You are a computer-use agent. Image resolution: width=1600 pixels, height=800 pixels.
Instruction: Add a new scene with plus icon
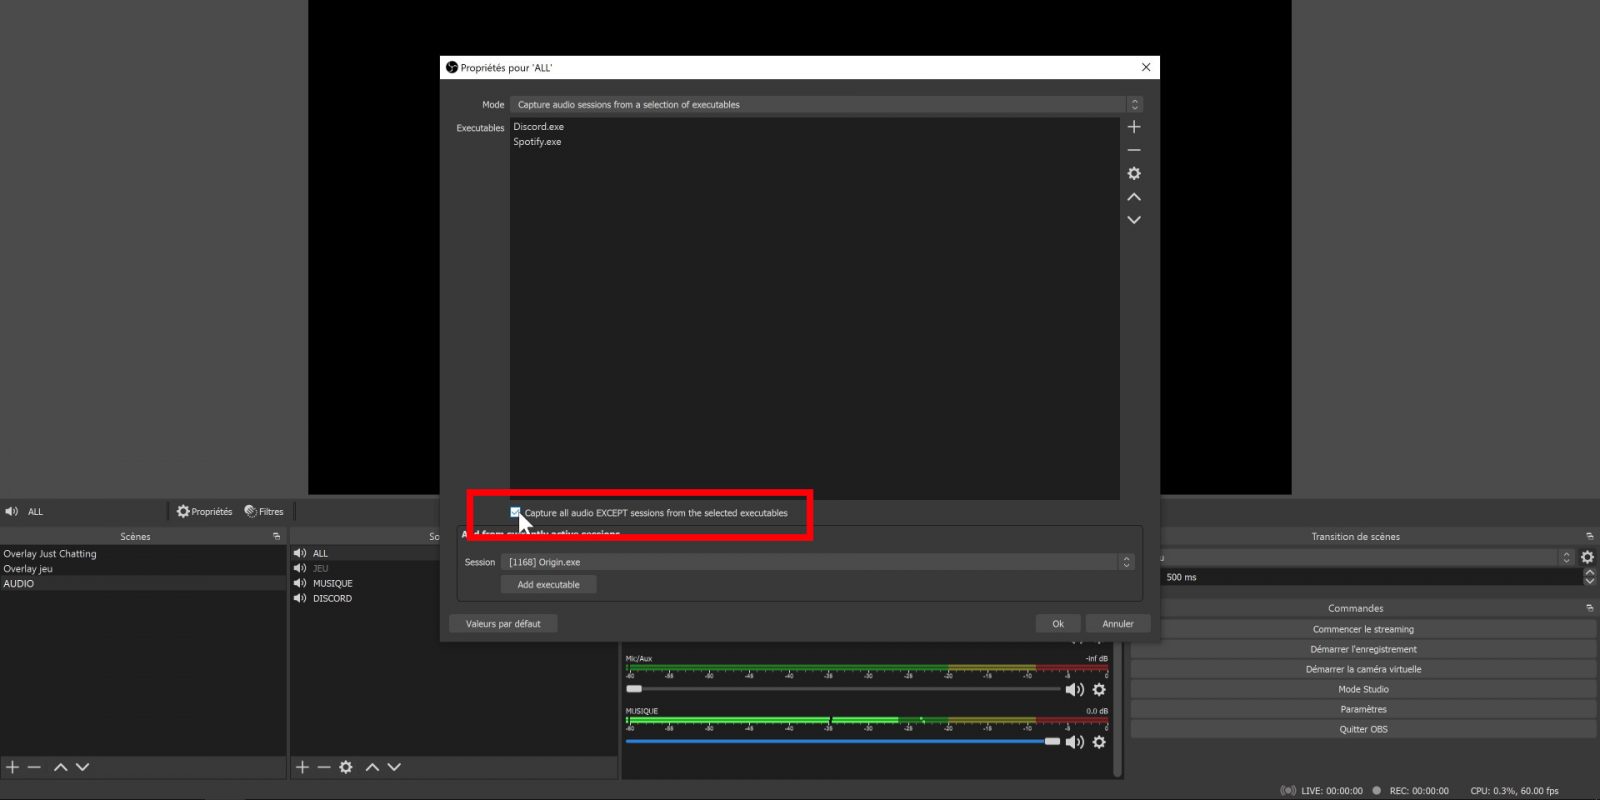(13, 767)
